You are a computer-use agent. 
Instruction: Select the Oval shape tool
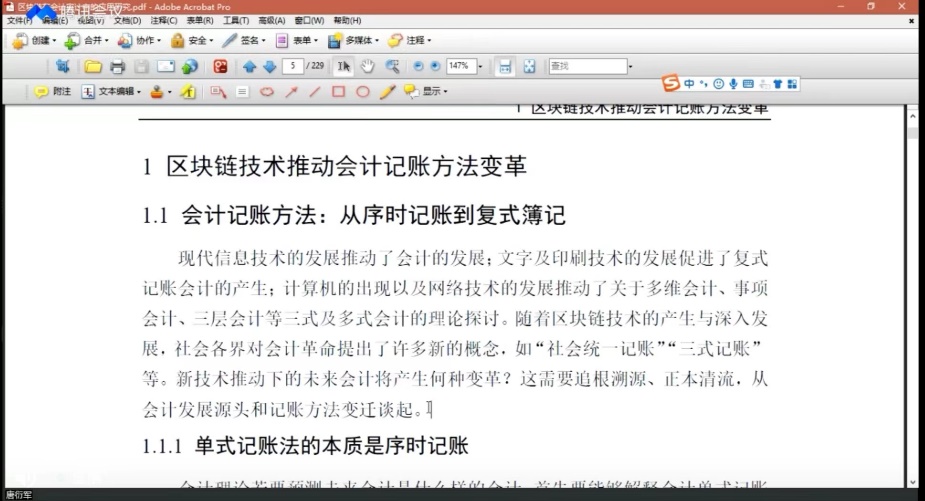pyautogui.click(x=267, y=92)
